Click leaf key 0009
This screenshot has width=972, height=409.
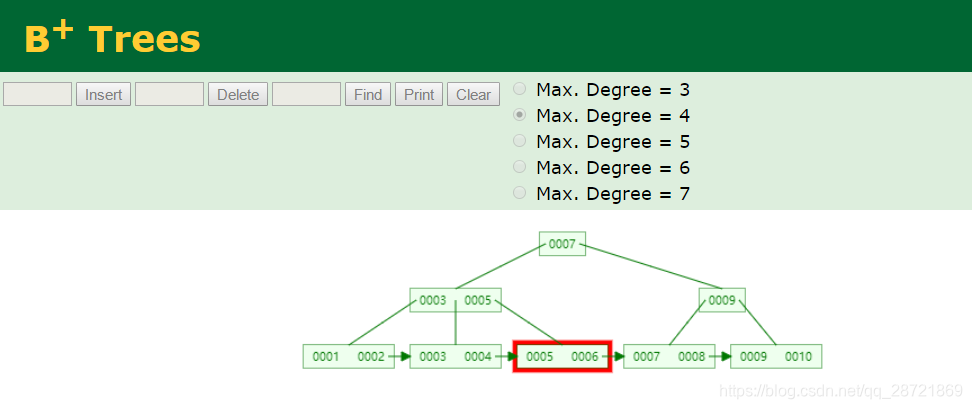coord(753,357)
